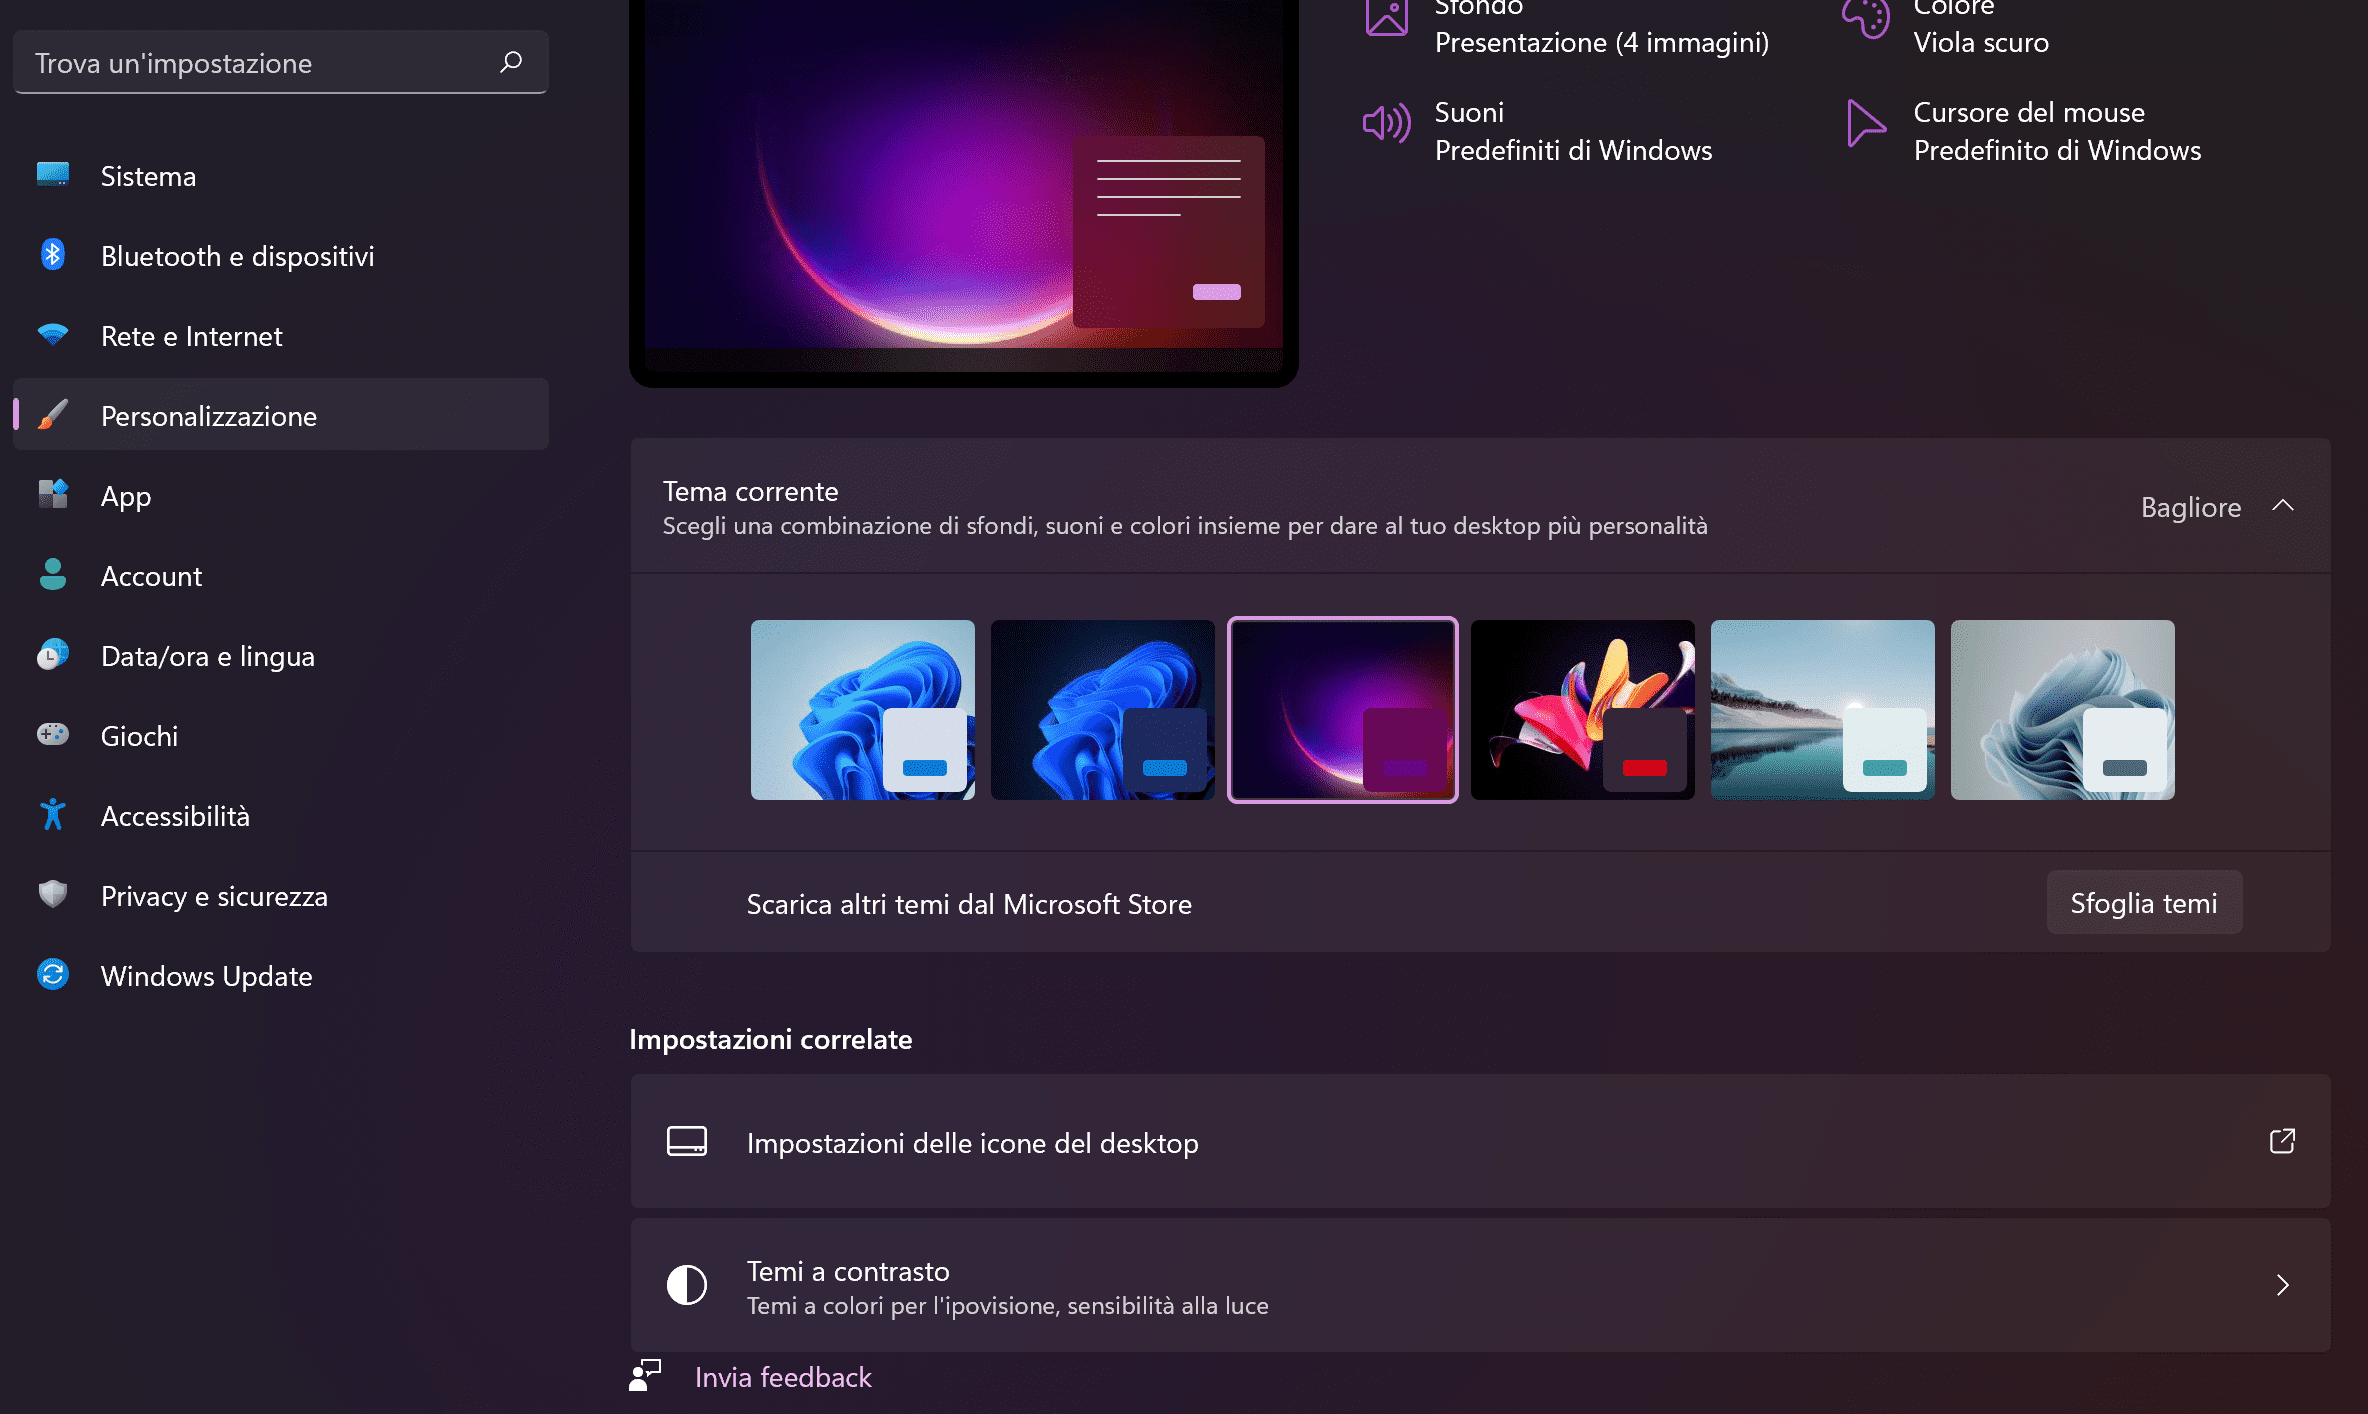Screen dimensions: 2368x1414
Task: Open Suoni Predefiniti di Windows settings
Action: click(x=1537, y=131)
